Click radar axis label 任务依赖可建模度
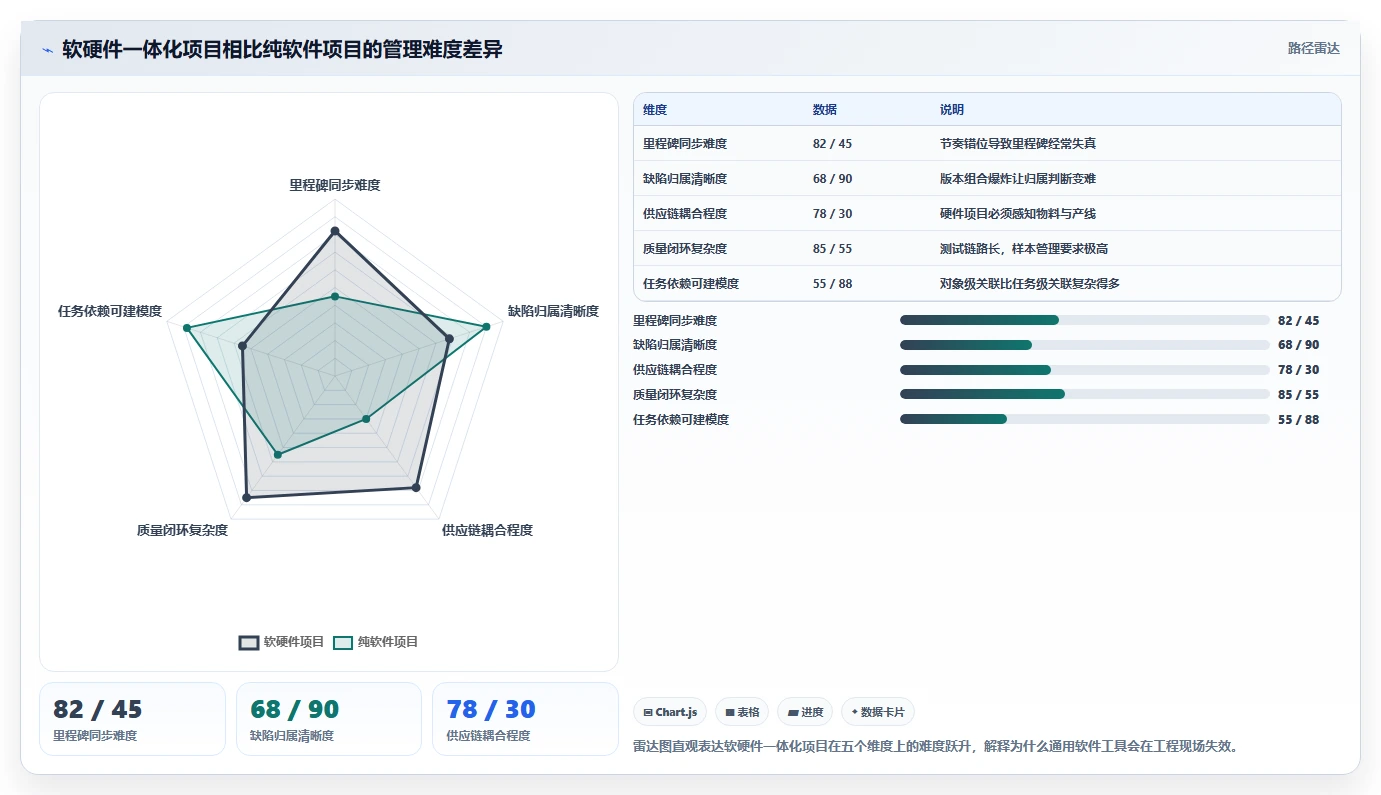Image resolution: width=1381 pixels, height=795 pixels. (110, 311)
